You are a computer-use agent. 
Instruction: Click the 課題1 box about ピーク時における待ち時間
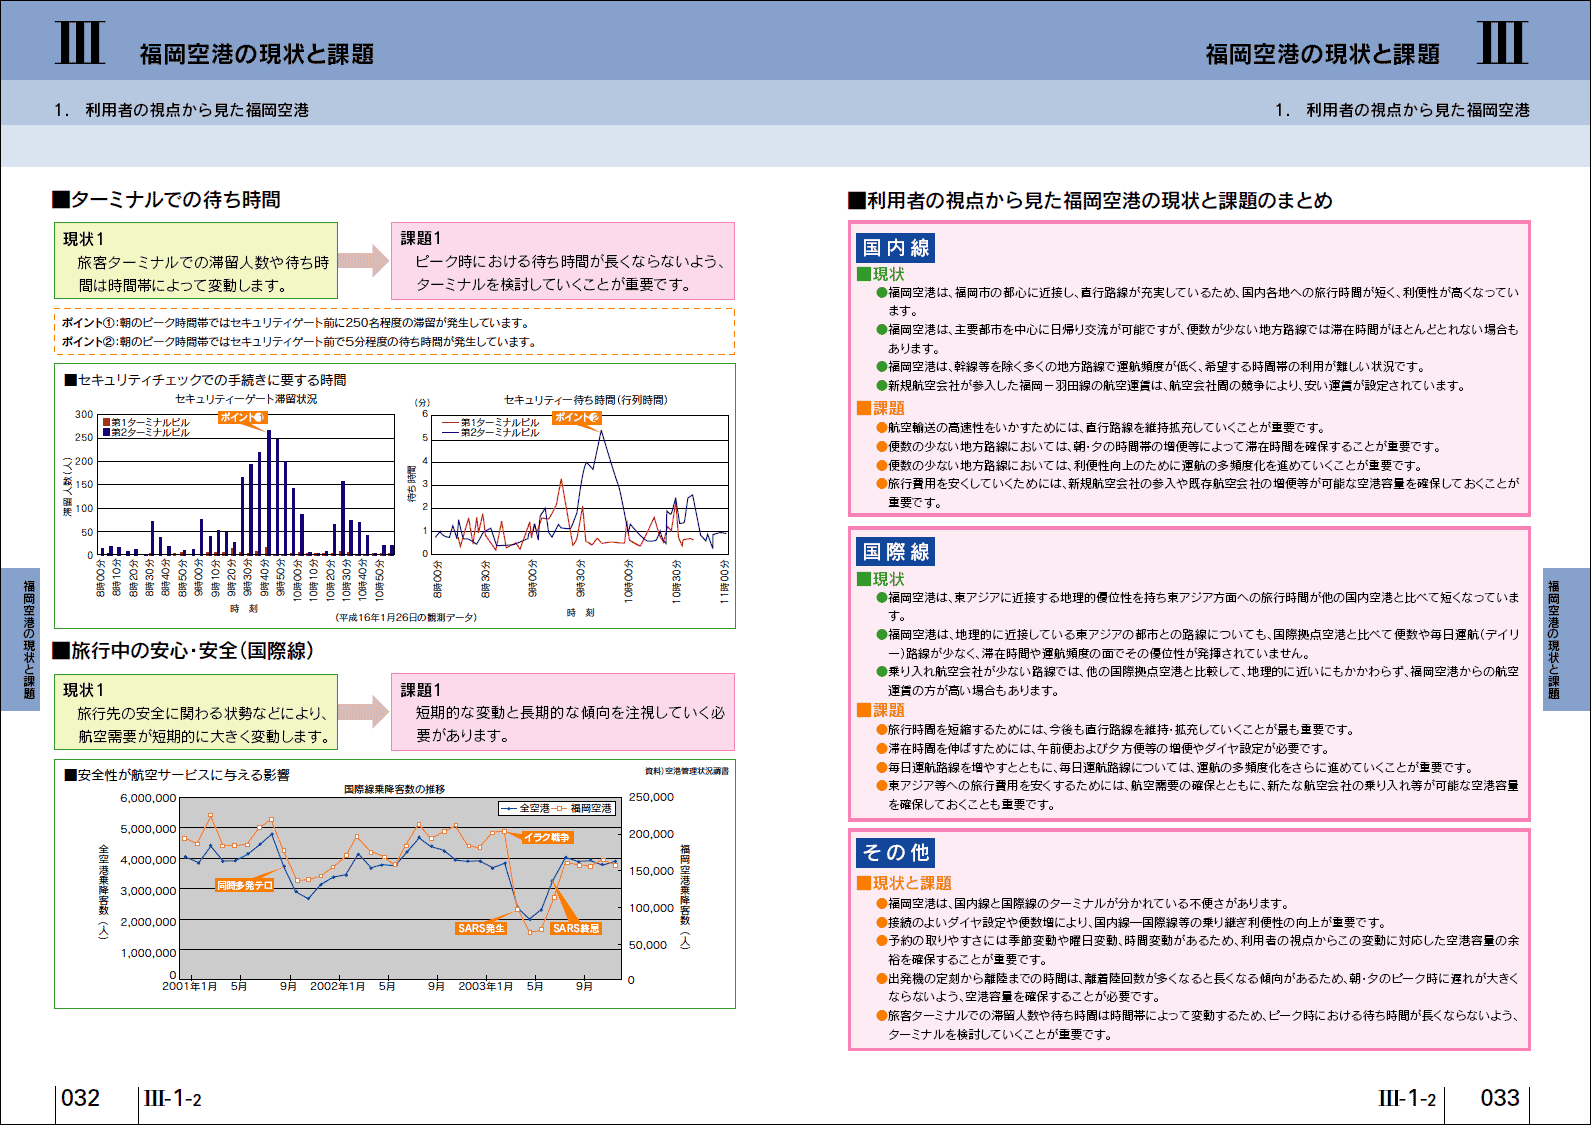[563, 261]
